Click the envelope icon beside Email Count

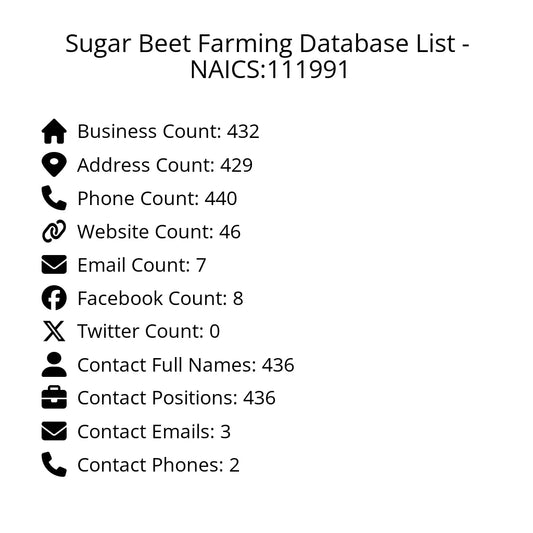coord(54,264)
